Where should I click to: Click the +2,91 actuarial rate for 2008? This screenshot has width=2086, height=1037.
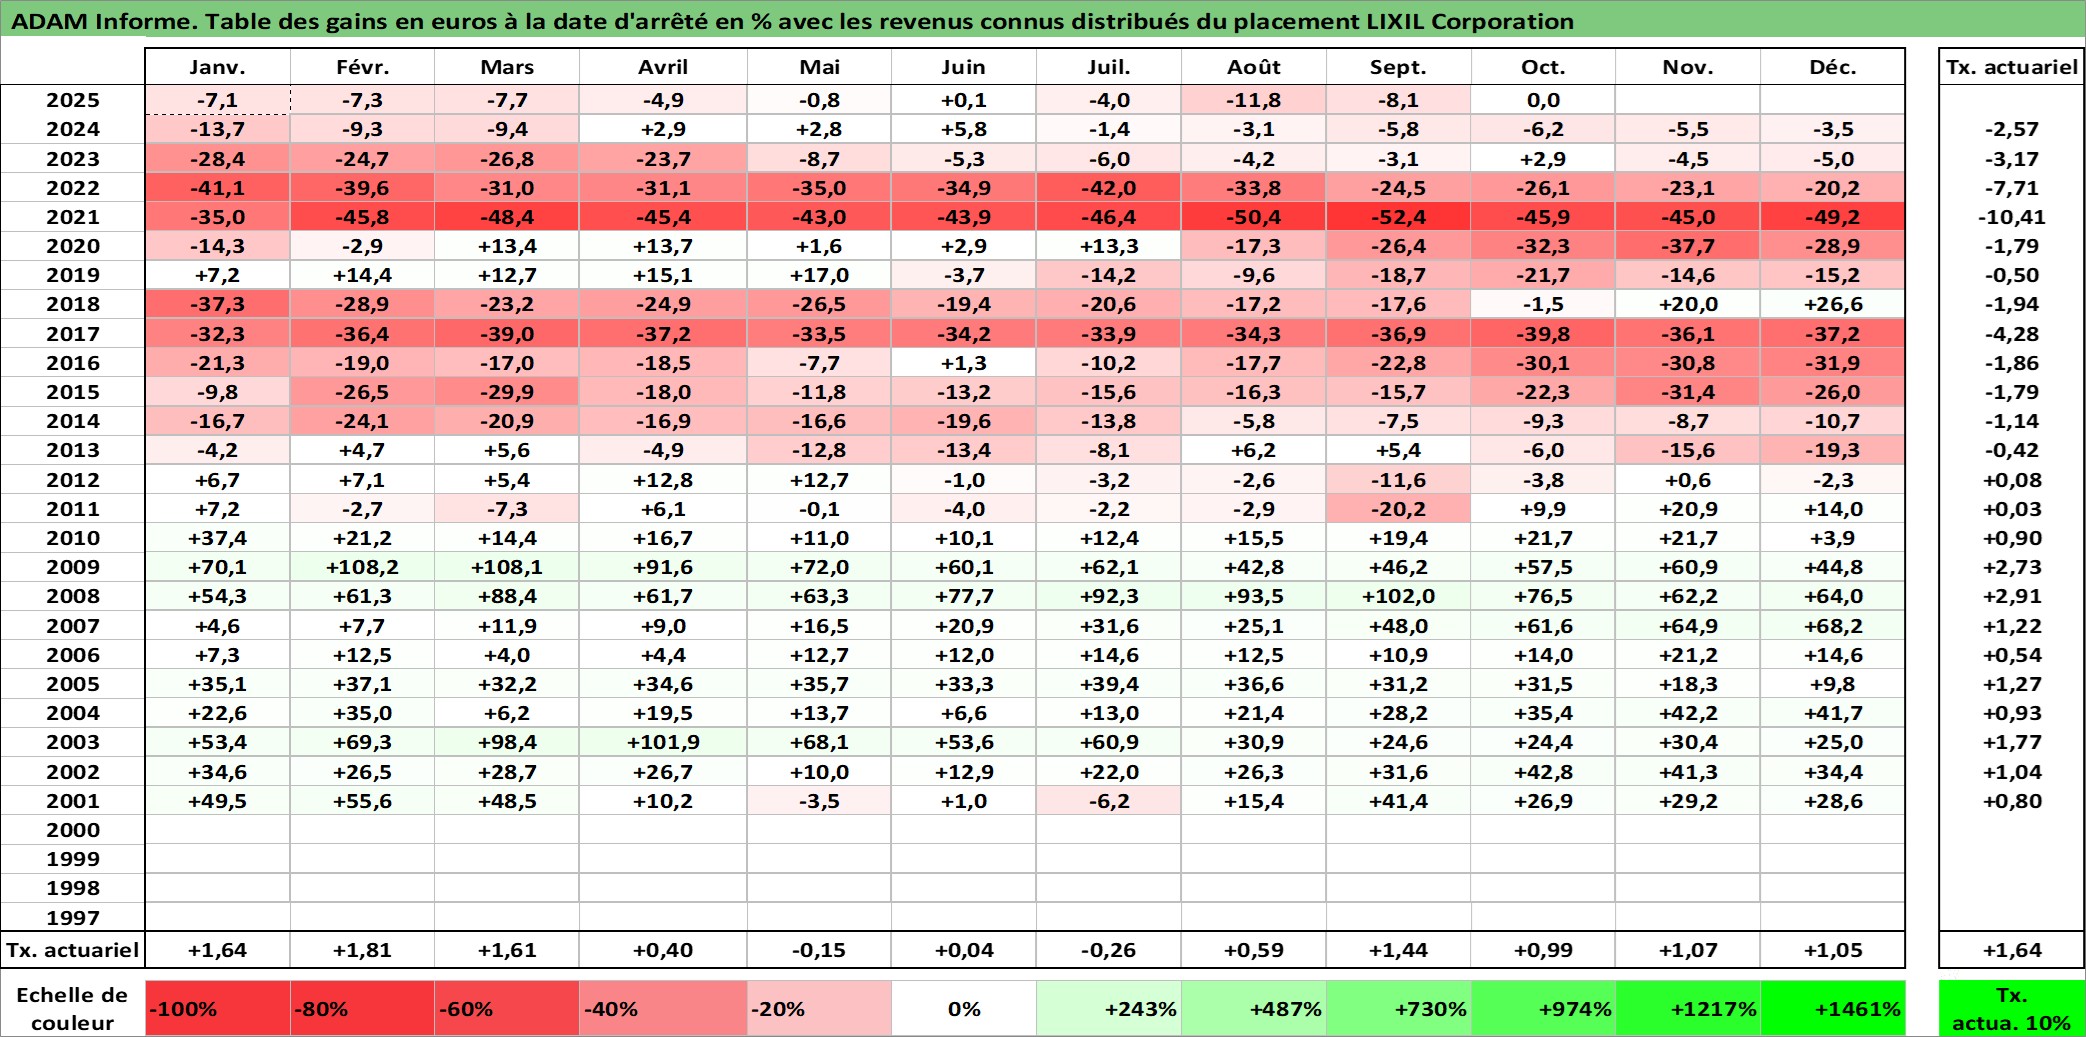[2012, 596]
